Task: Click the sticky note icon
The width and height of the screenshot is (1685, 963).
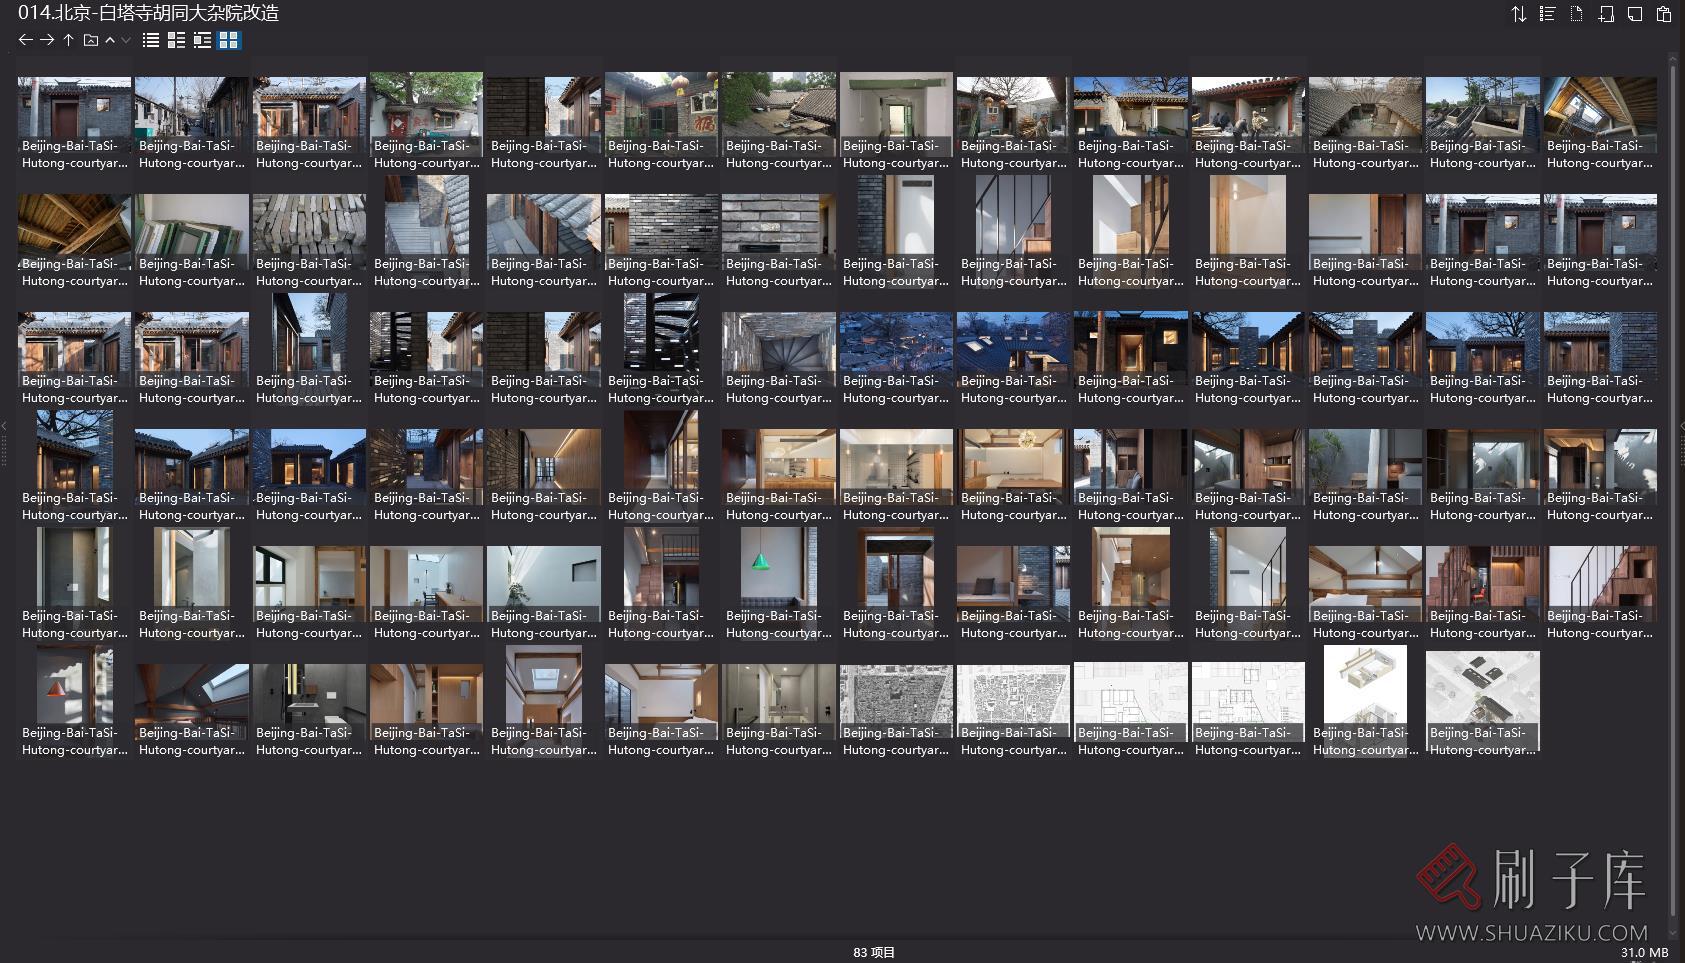Action: coord(1635,14)
